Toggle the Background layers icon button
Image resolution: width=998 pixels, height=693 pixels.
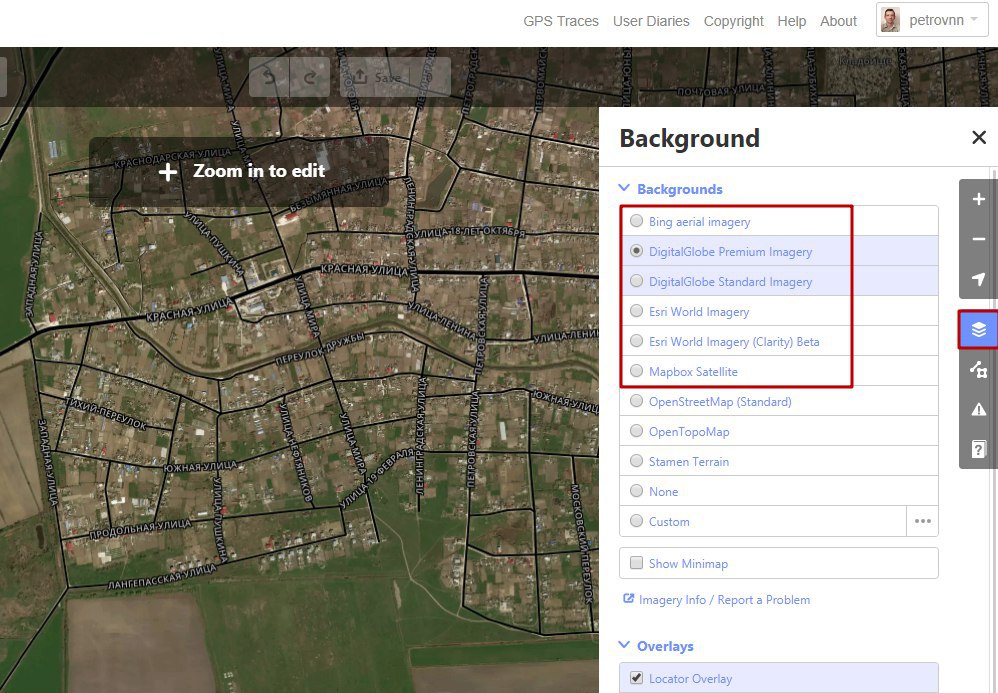978,329
